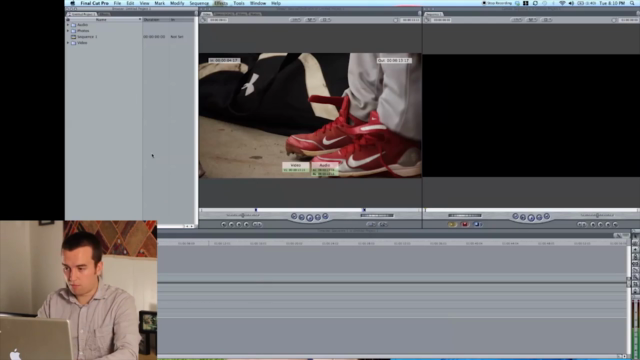Screen dimensions: 640x360
Task: Click the Viewer Add Motion Keyframe button
Action: pos(239,224)
